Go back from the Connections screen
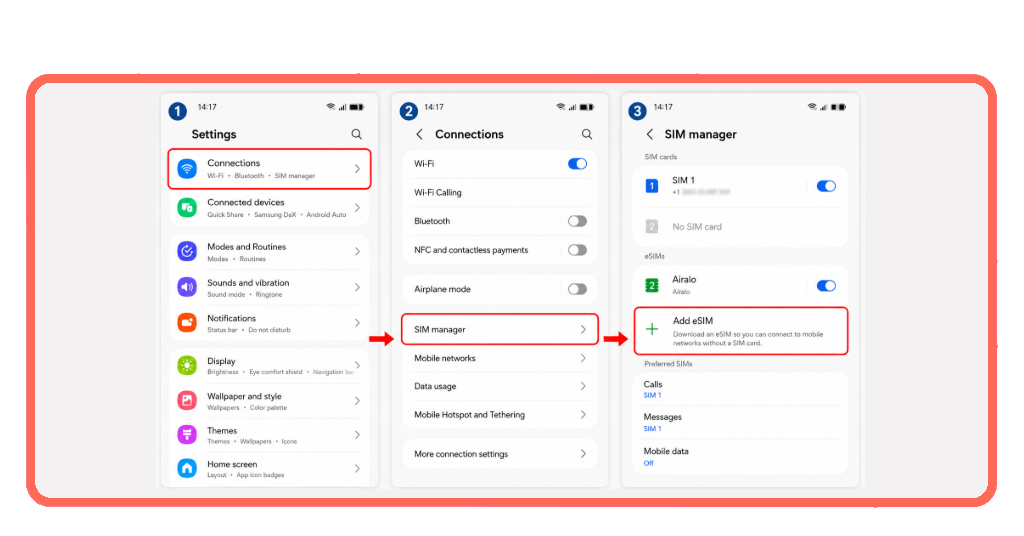The width and height of the screenshot is (1024, 536). tap(419, 134)
